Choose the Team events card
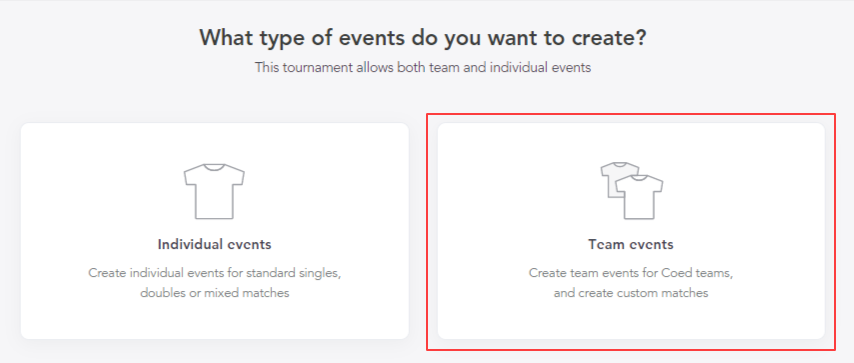854x363 pixels. pos(631,231)
